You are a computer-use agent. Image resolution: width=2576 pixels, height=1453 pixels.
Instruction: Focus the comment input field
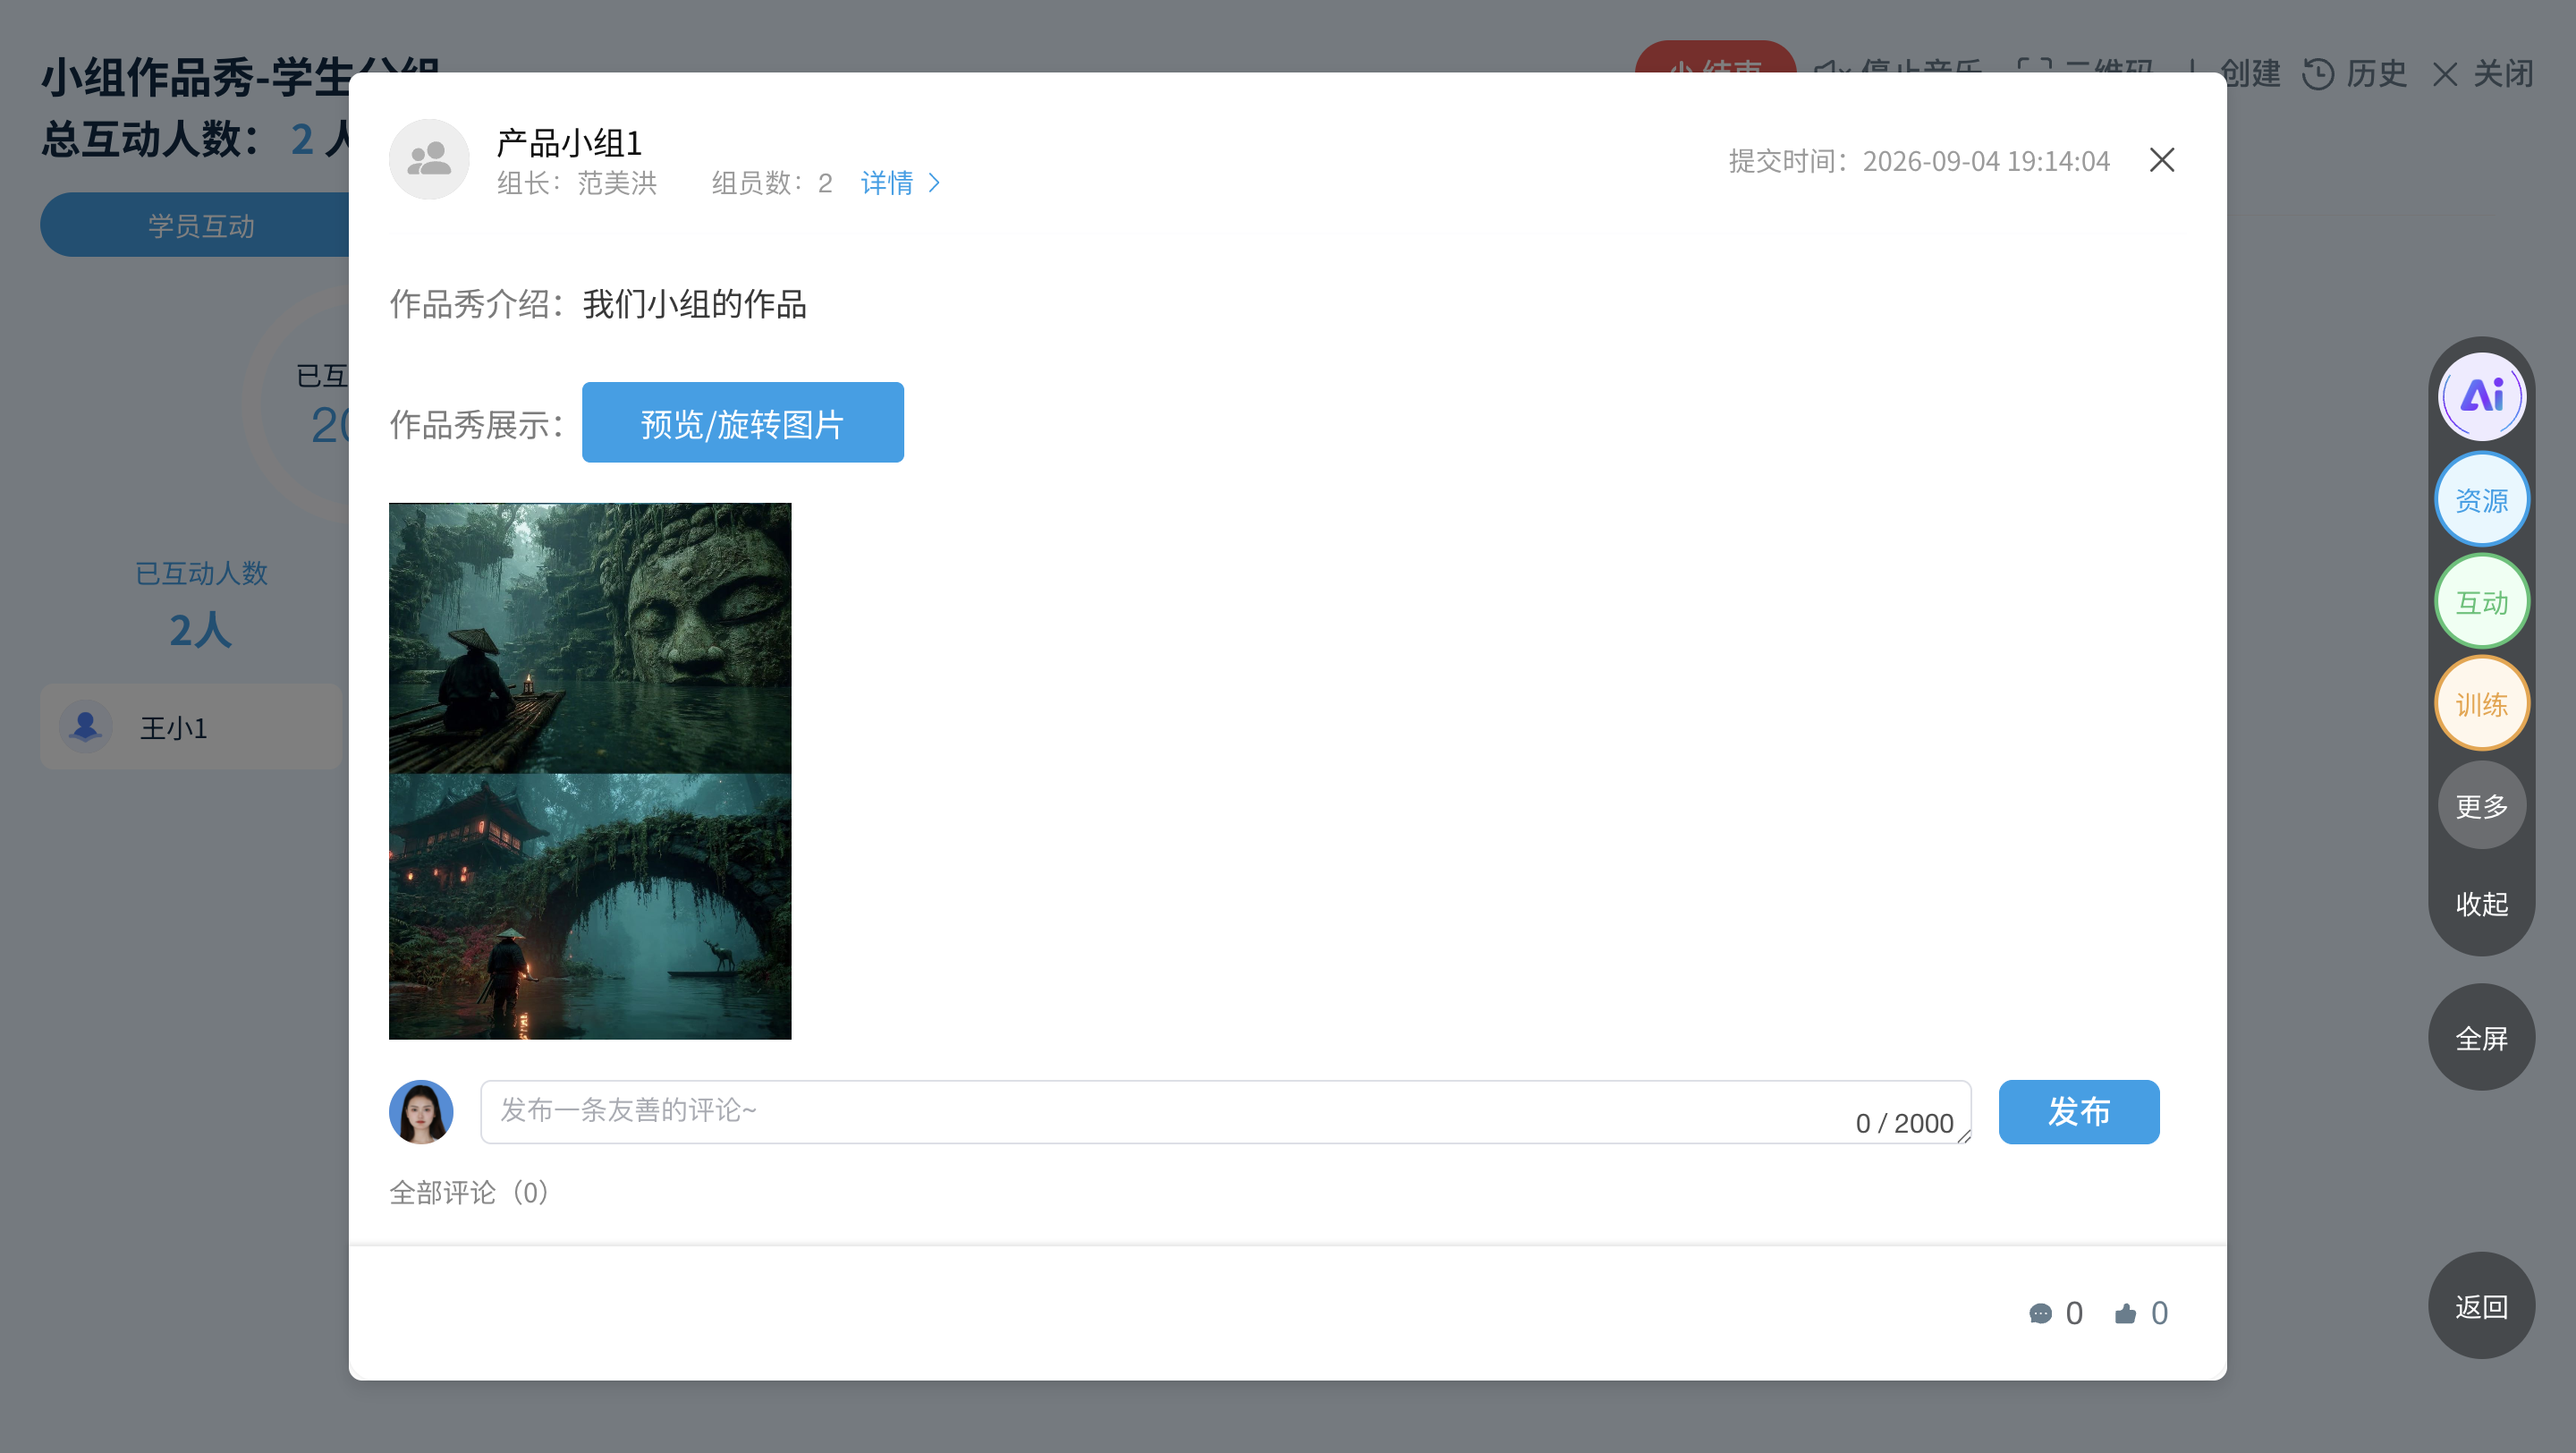(1225, 1112)
